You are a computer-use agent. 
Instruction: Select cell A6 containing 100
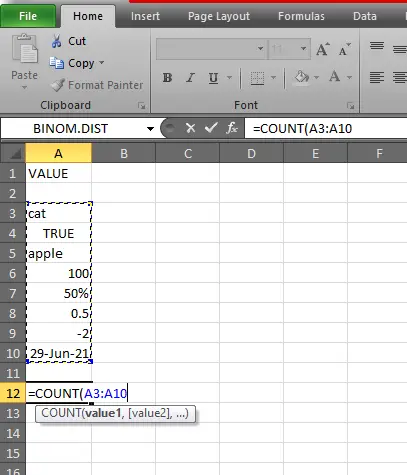pos(58,273)
